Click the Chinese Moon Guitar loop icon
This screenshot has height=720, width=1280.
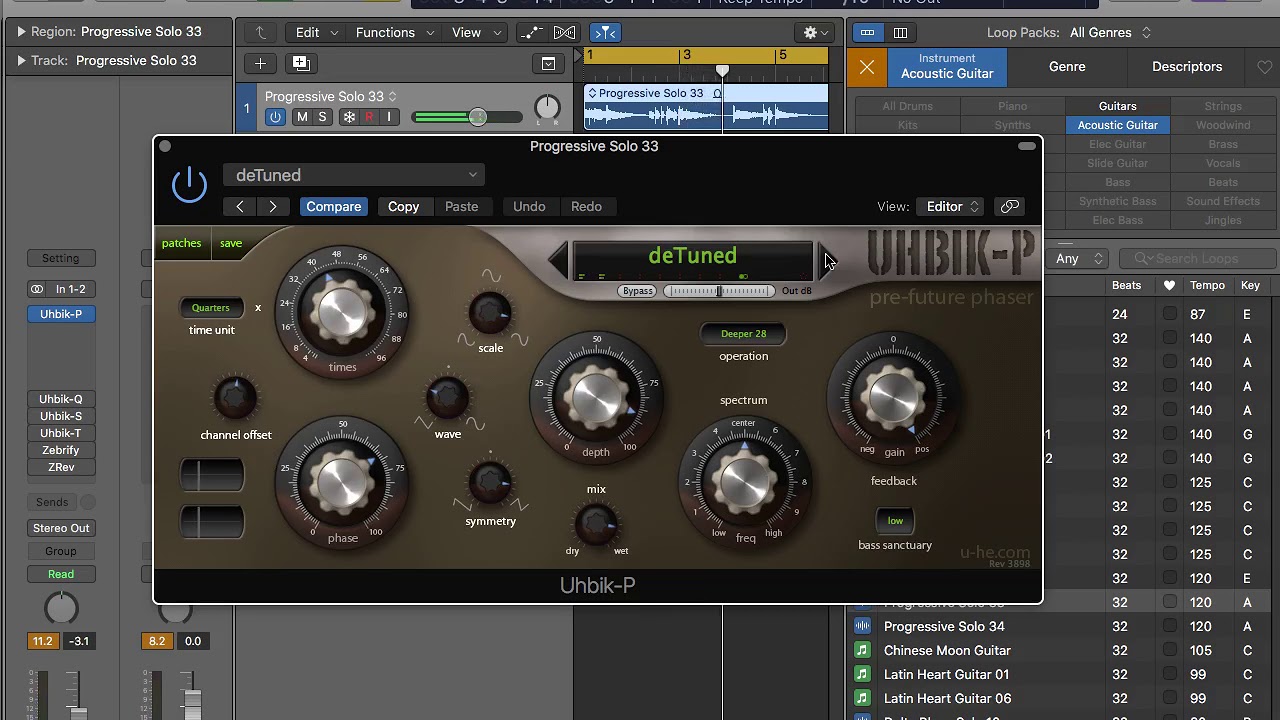pos(862,650)
